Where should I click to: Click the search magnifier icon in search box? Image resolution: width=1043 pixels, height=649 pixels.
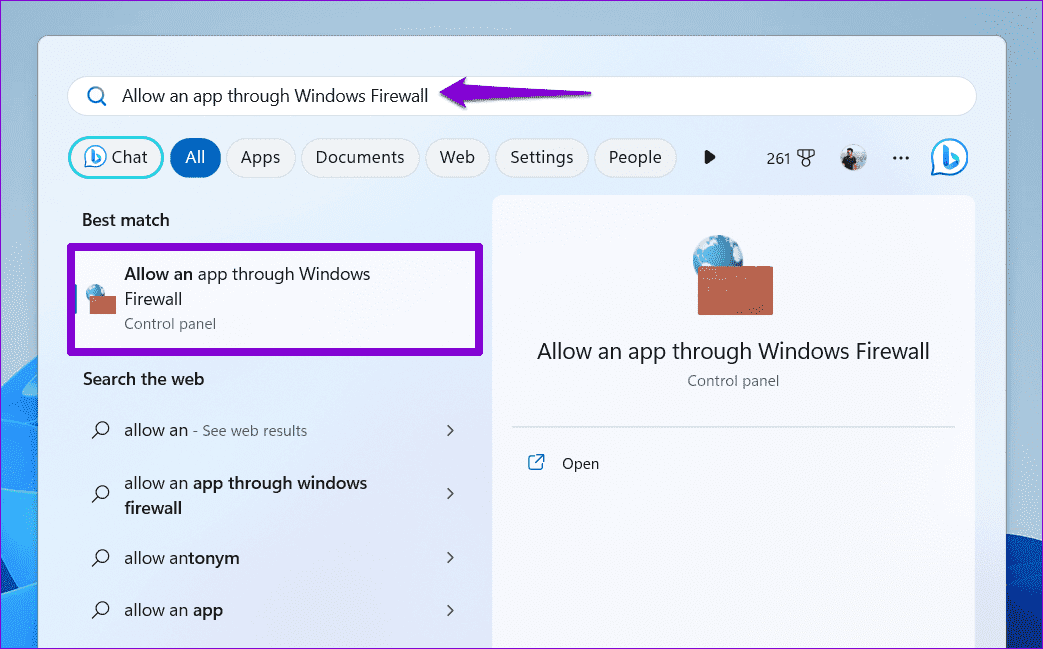[97, 96]
